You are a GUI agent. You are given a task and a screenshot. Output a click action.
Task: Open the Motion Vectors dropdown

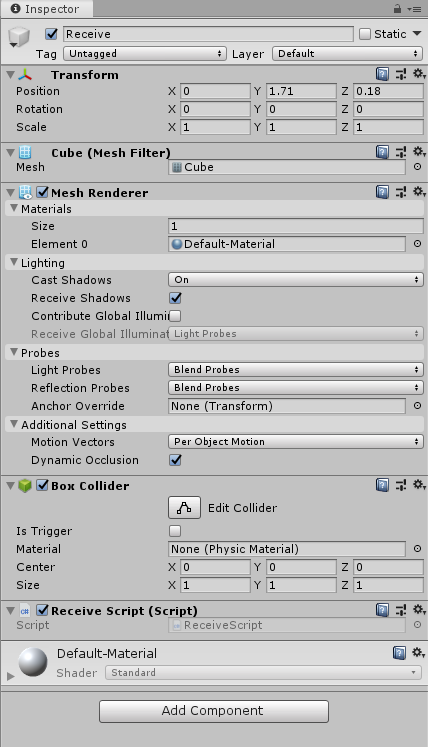coord(296,442)
